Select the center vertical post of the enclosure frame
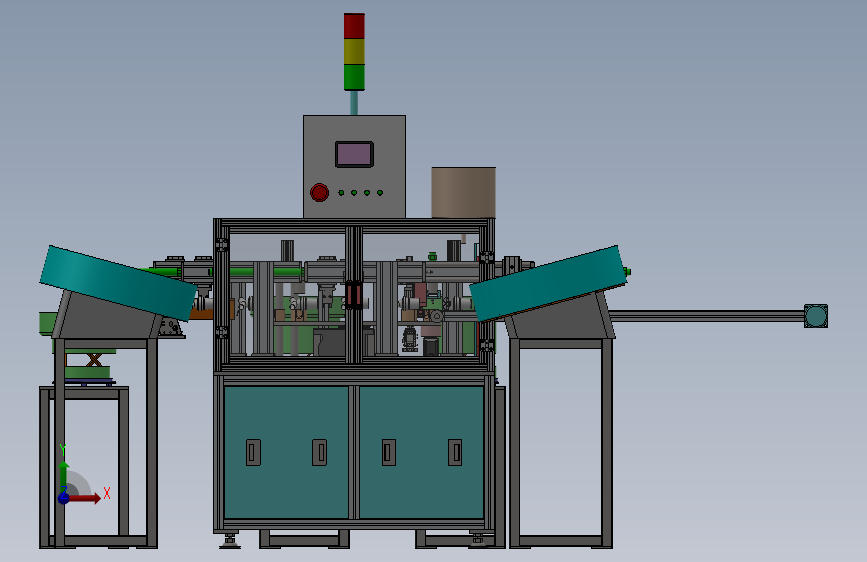 tap(354, 294)
